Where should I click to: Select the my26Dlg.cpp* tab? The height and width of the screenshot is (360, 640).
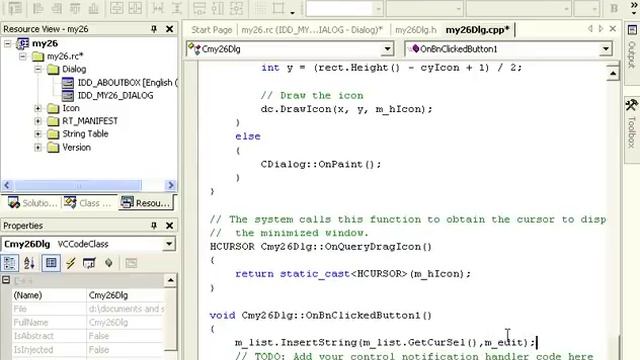[478, 30]
